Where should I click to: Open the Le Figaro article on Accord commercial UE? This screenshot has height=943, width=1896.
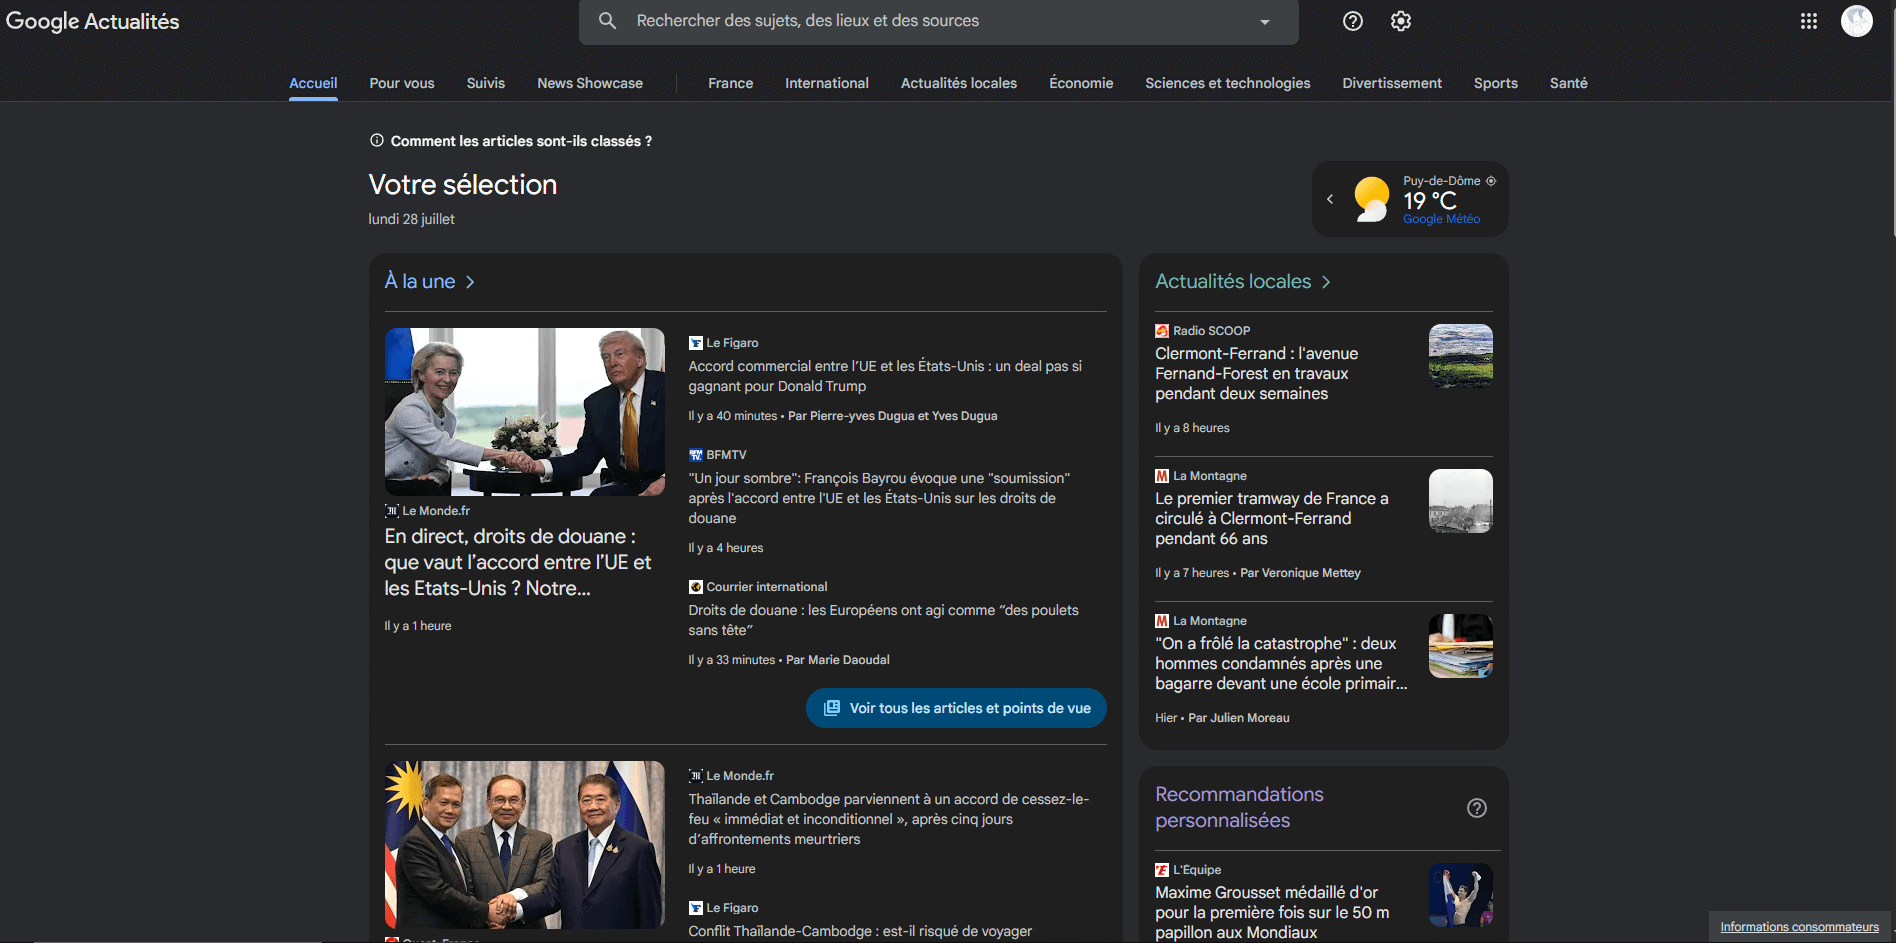[885, 376]
